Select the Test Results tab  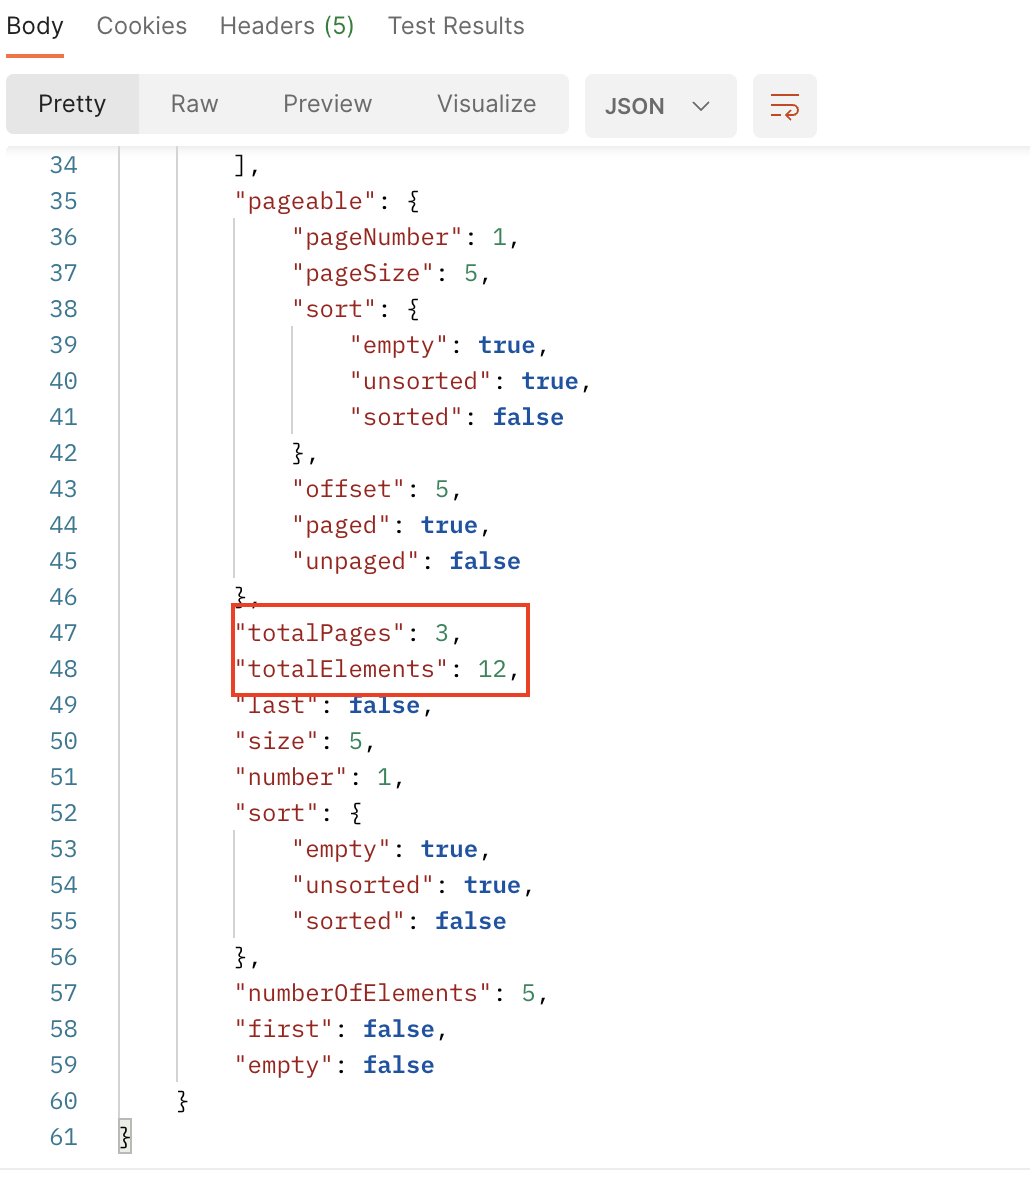(456, 26)
